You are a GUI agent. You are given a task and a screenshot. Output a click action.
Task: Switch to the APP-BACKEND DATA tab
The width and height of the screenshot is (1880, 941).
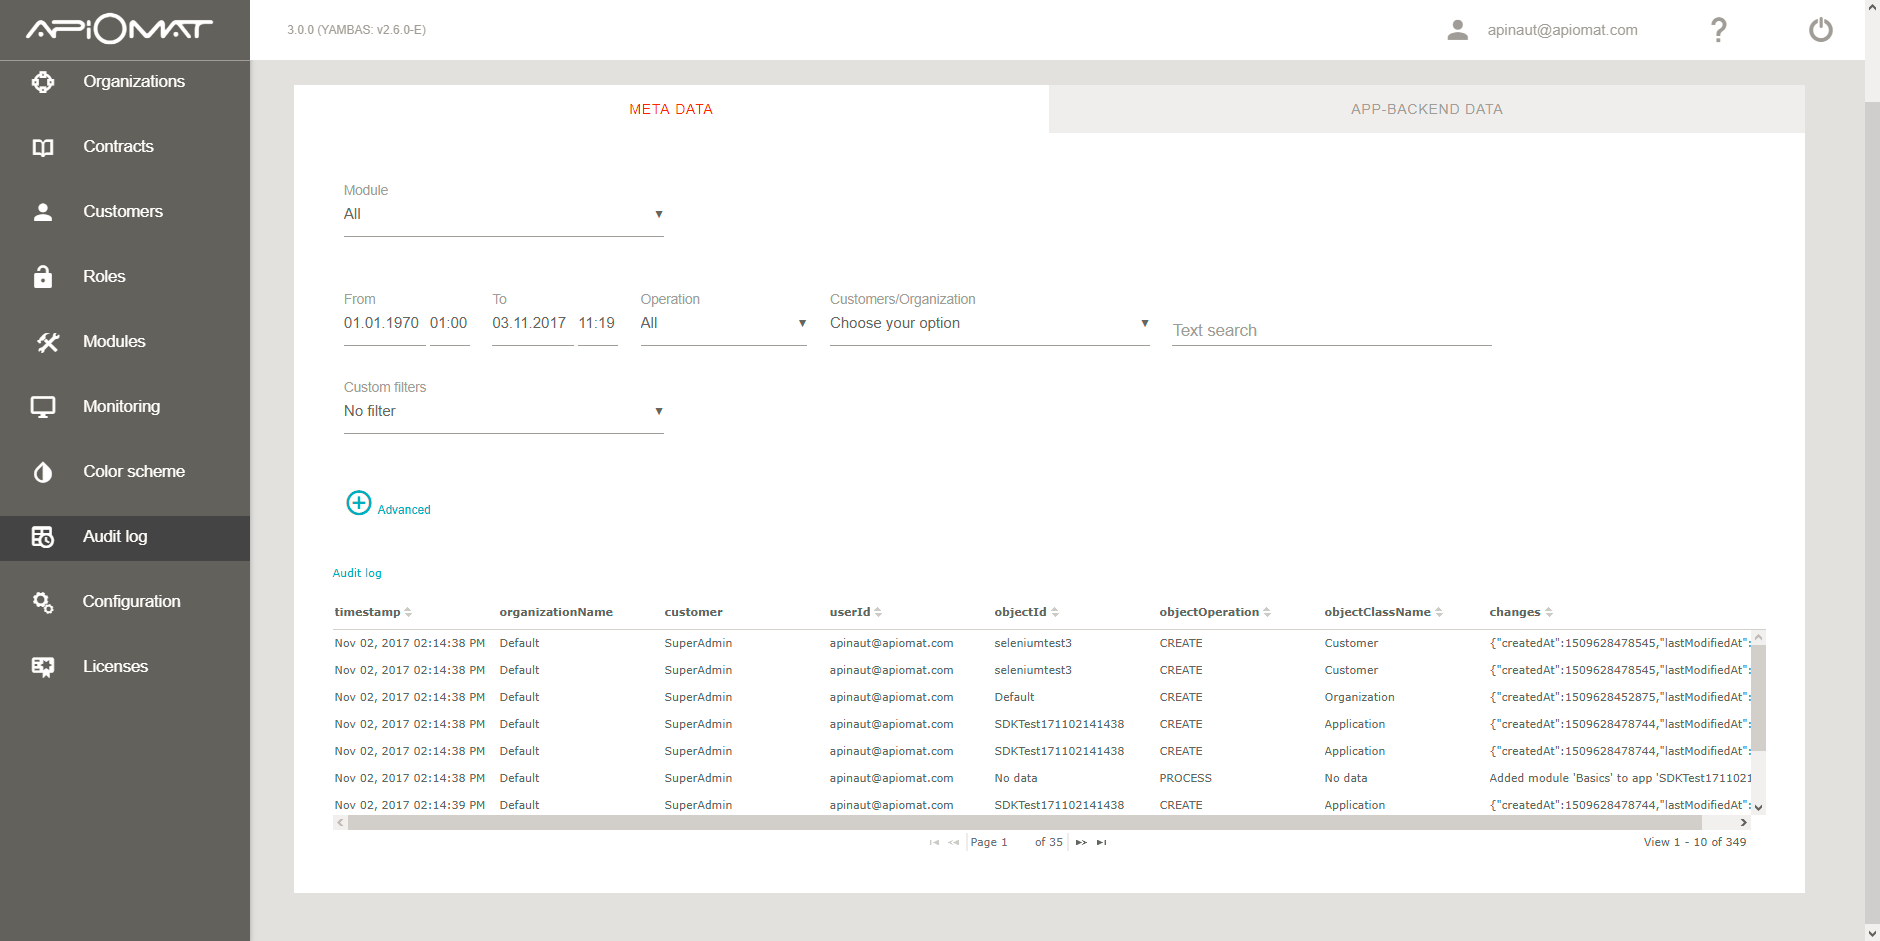pyautogui.click(x=1426, y=109)
